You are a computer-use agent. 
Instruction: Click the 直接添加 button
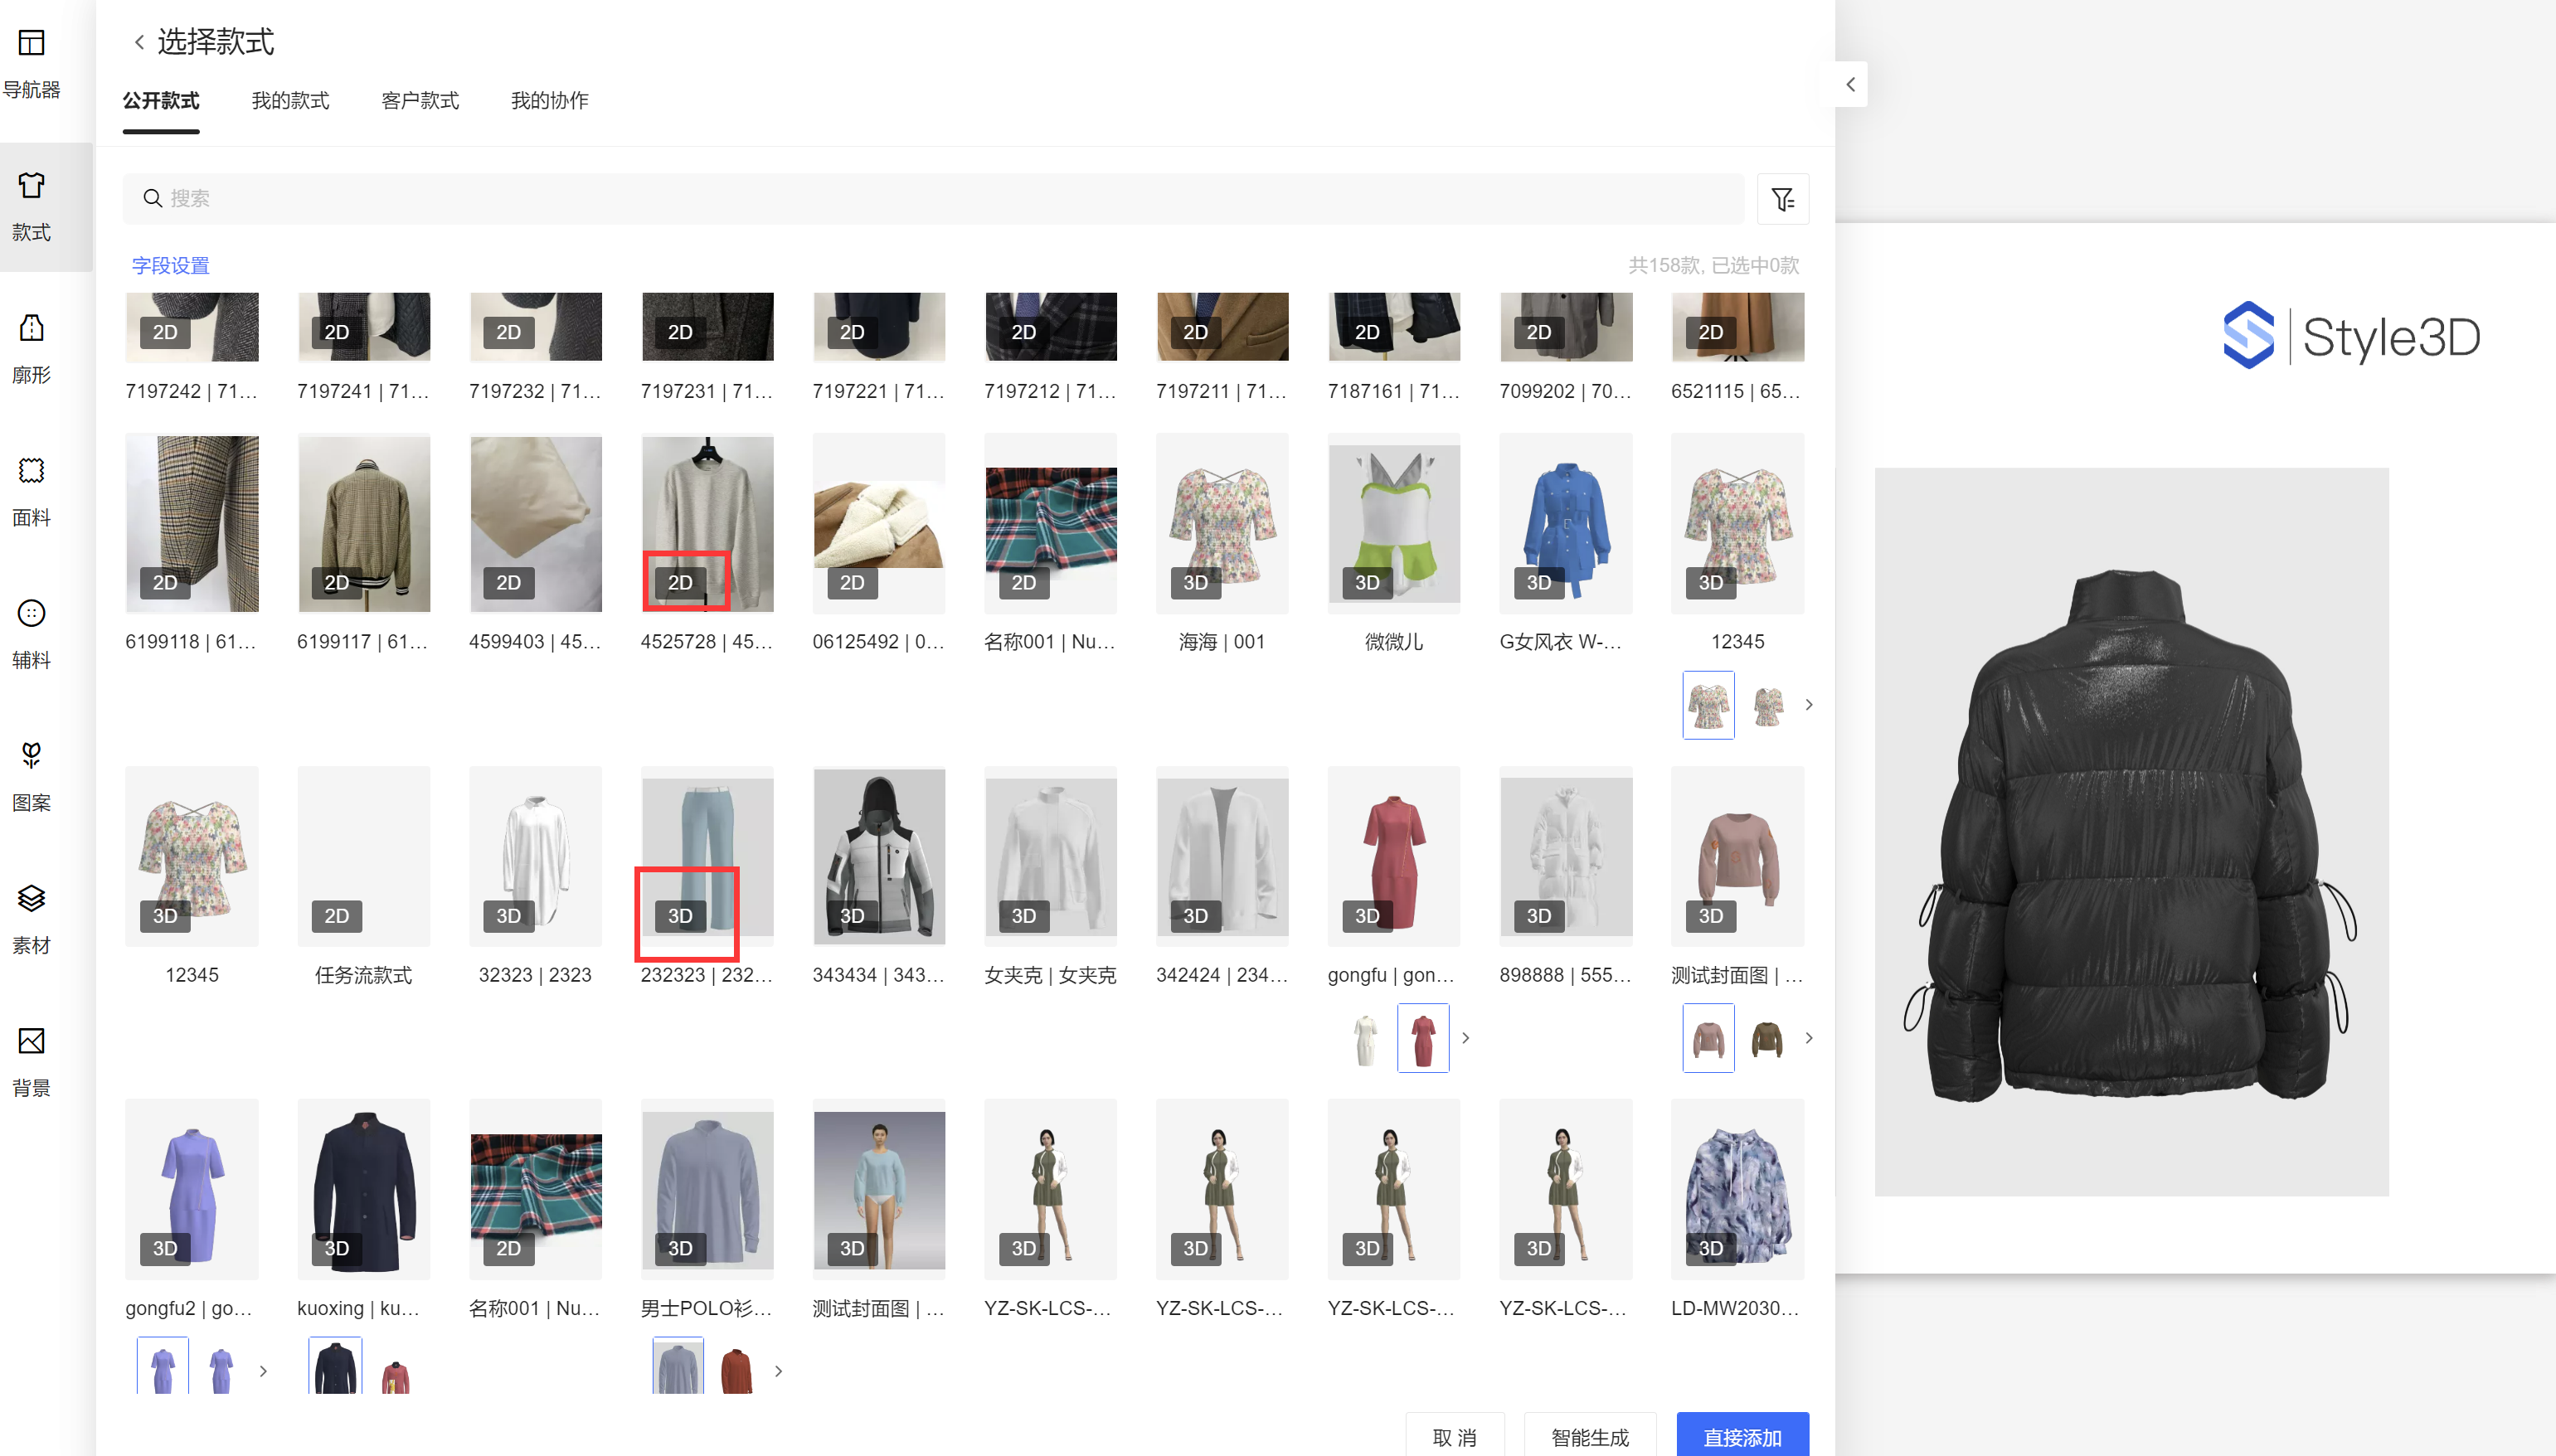coord(1741,1436)
